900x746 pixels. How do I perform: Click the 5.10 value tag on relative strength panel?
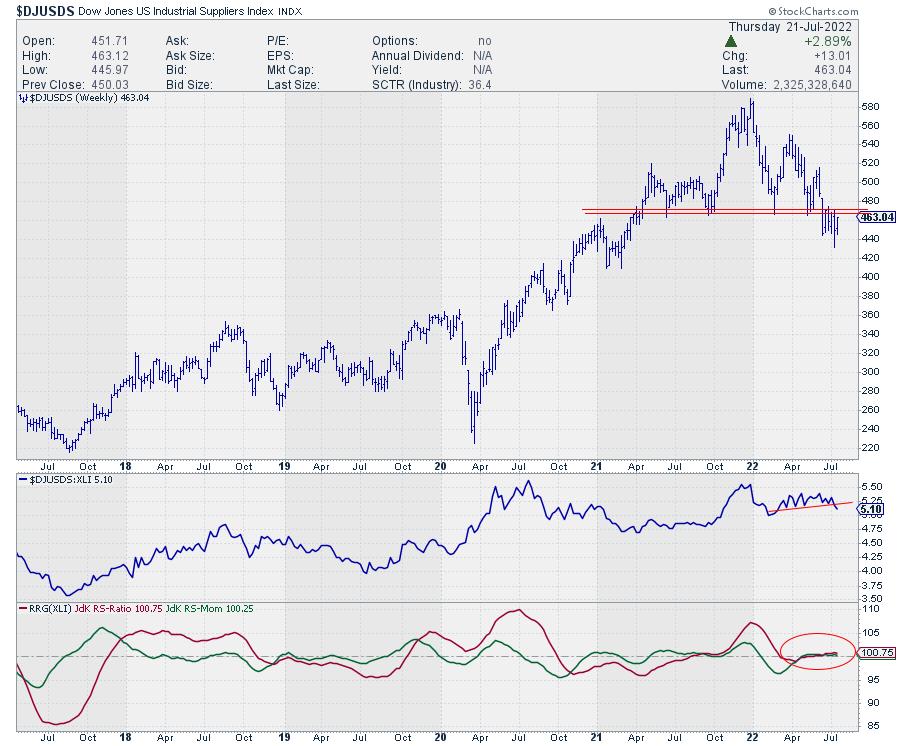coord(870,509)
